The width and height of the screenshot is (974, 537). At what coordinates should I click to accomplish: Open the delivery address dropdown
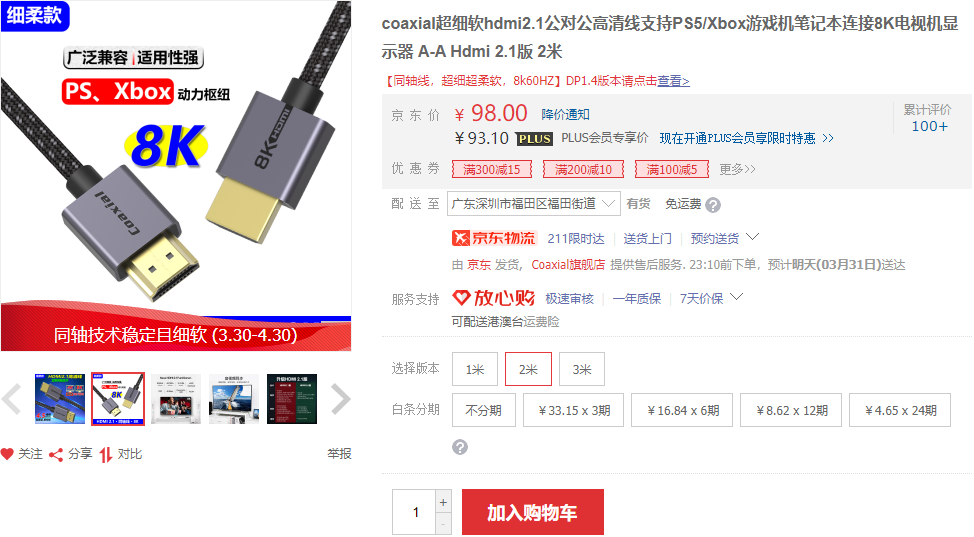click(534, 204)
